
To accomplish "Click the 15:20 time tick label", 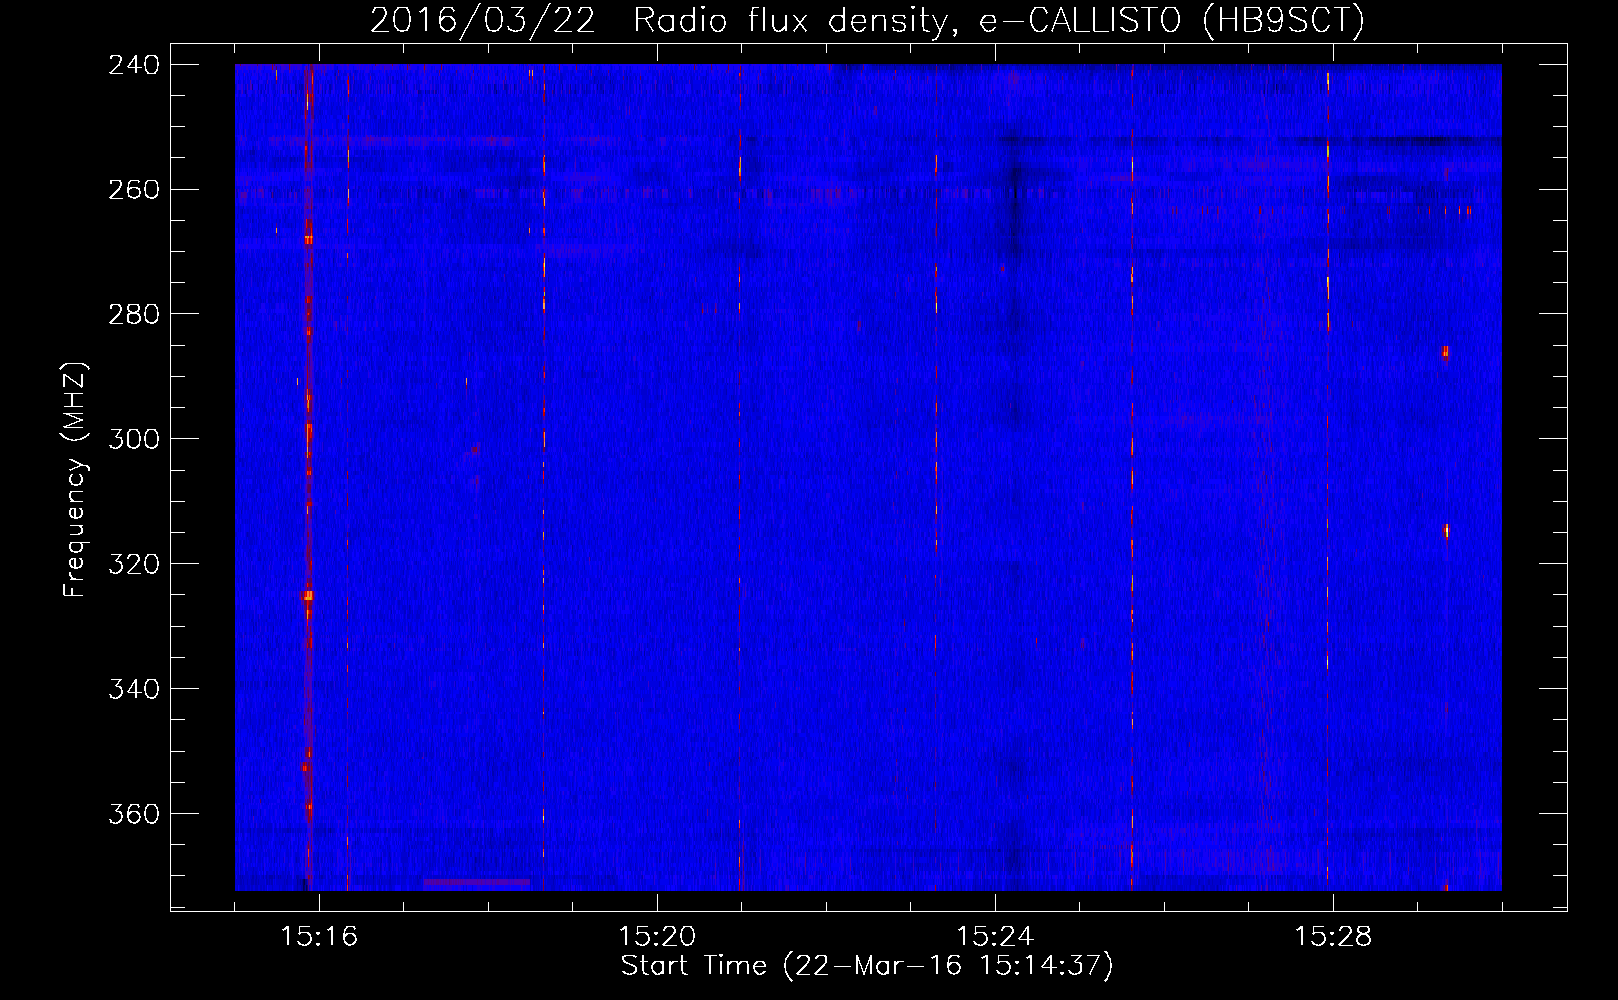I will pos(657,937).
